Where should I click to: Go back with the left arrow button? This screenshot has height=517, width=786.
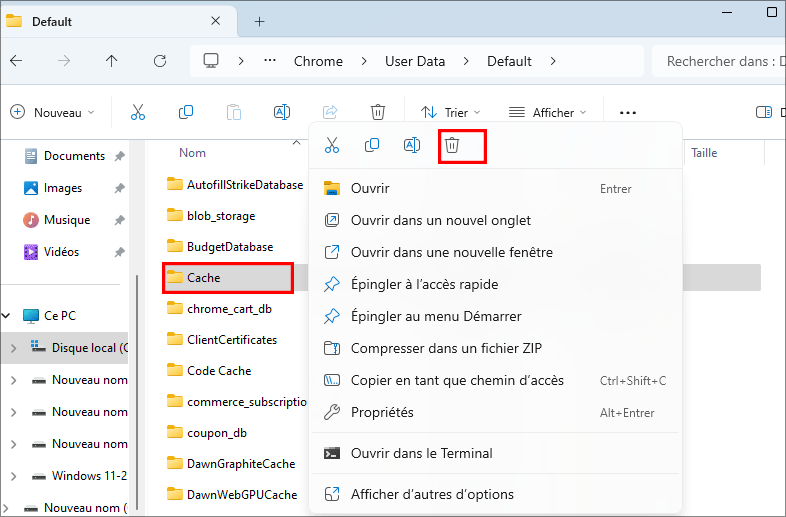16,61
